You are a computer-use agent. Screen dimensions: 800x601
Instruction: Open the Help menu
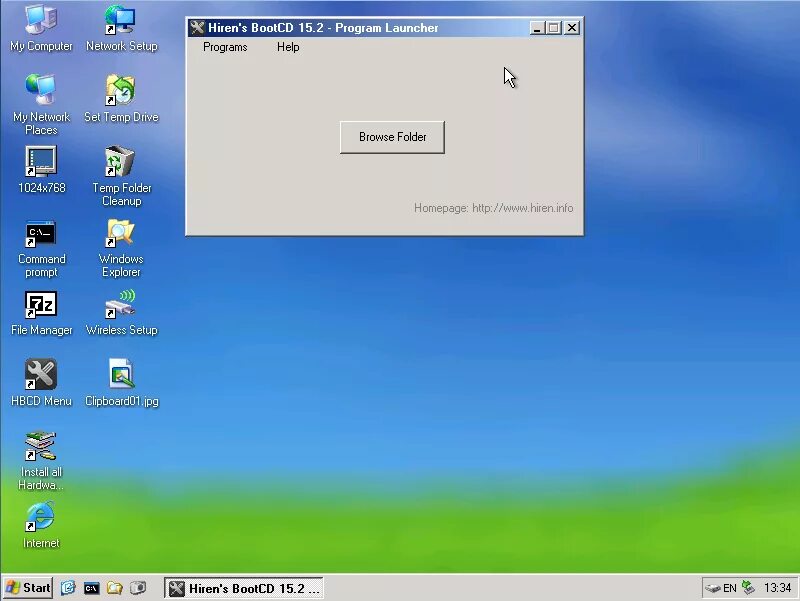pyautogui.click(x=288, y=47)
